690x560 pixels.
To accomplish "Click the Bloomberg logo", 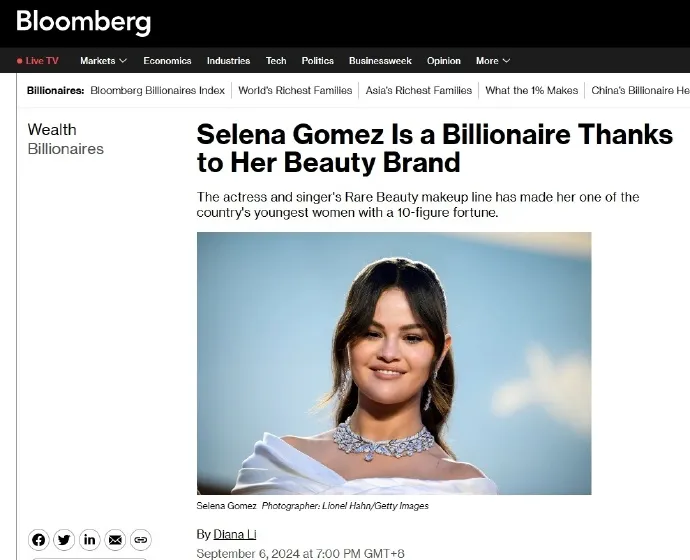I will [83, 22].
